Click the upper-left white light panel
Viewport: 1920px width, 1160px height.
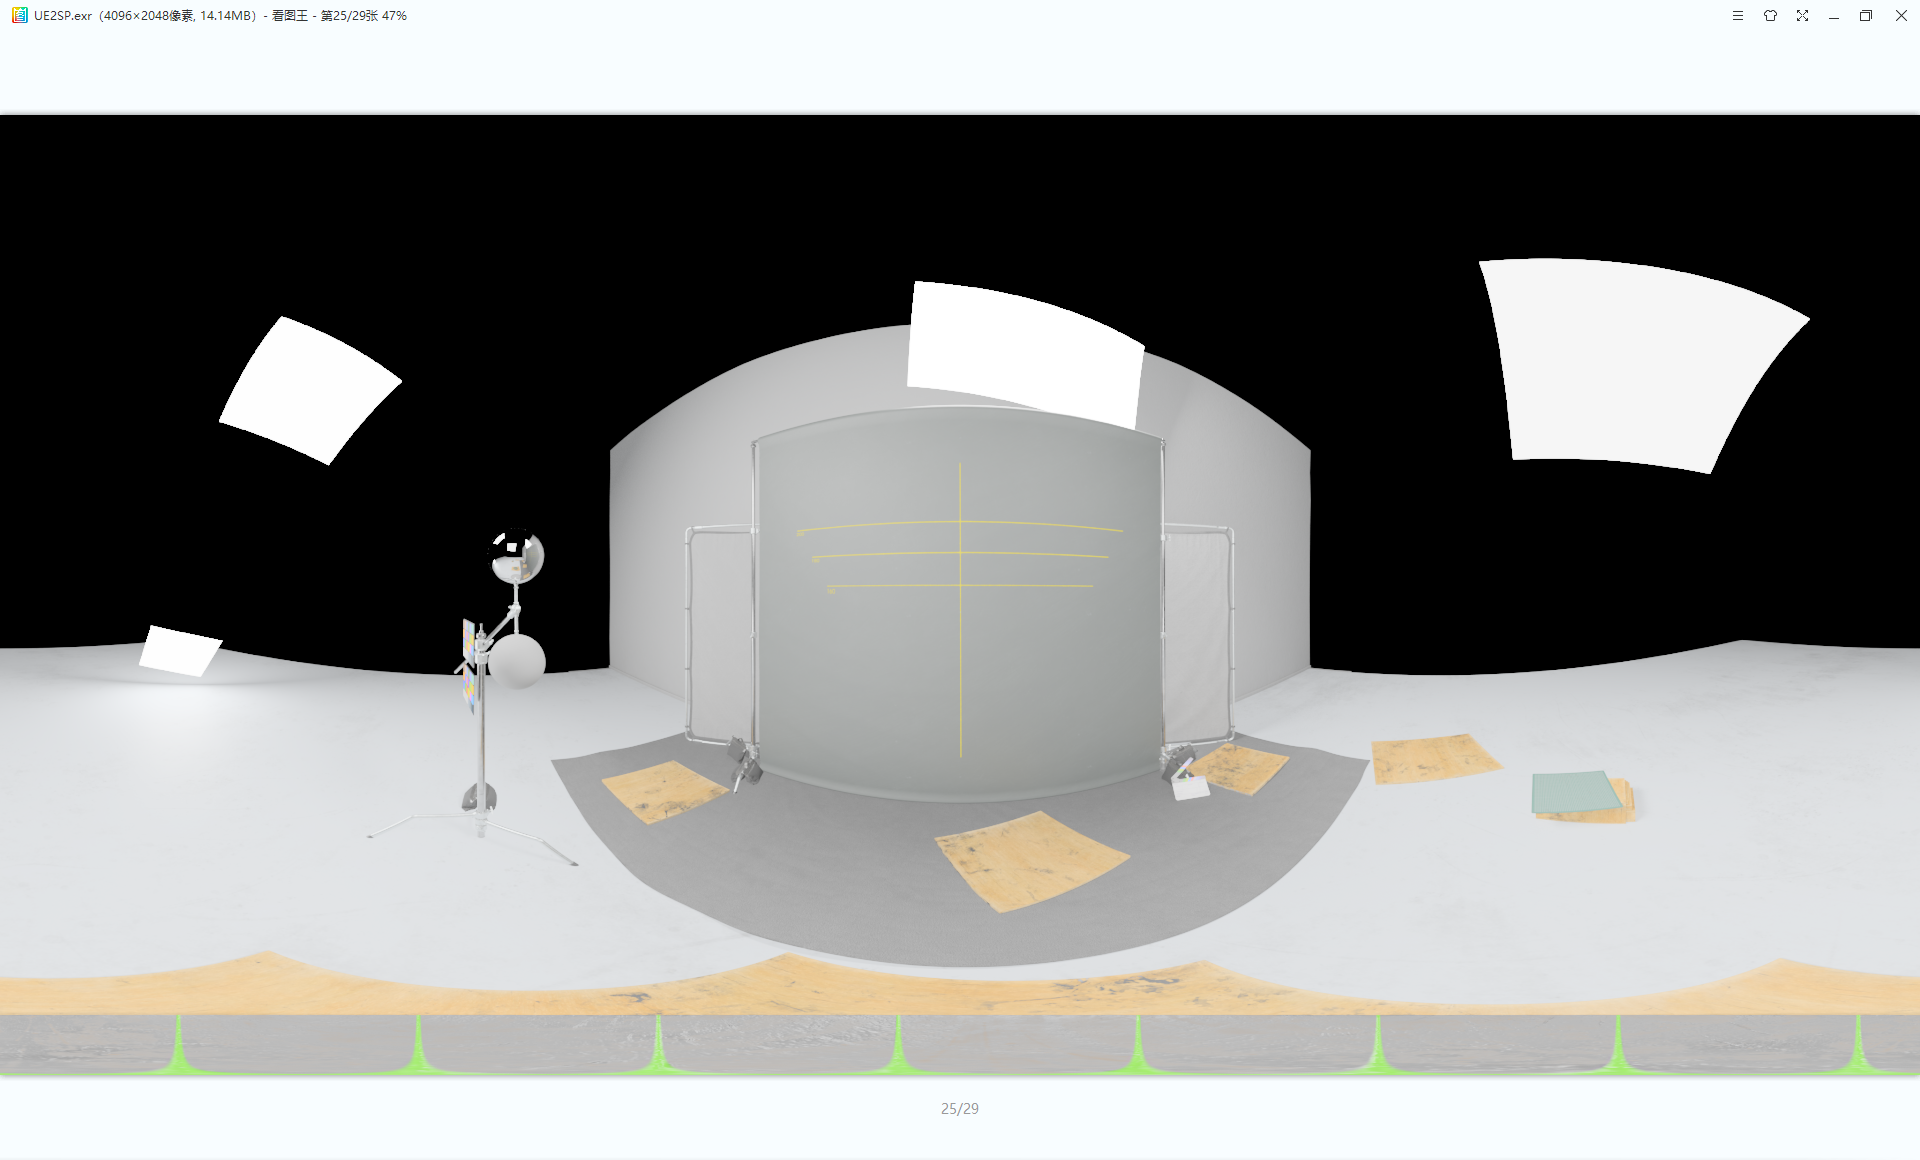[x=308, y=390]
